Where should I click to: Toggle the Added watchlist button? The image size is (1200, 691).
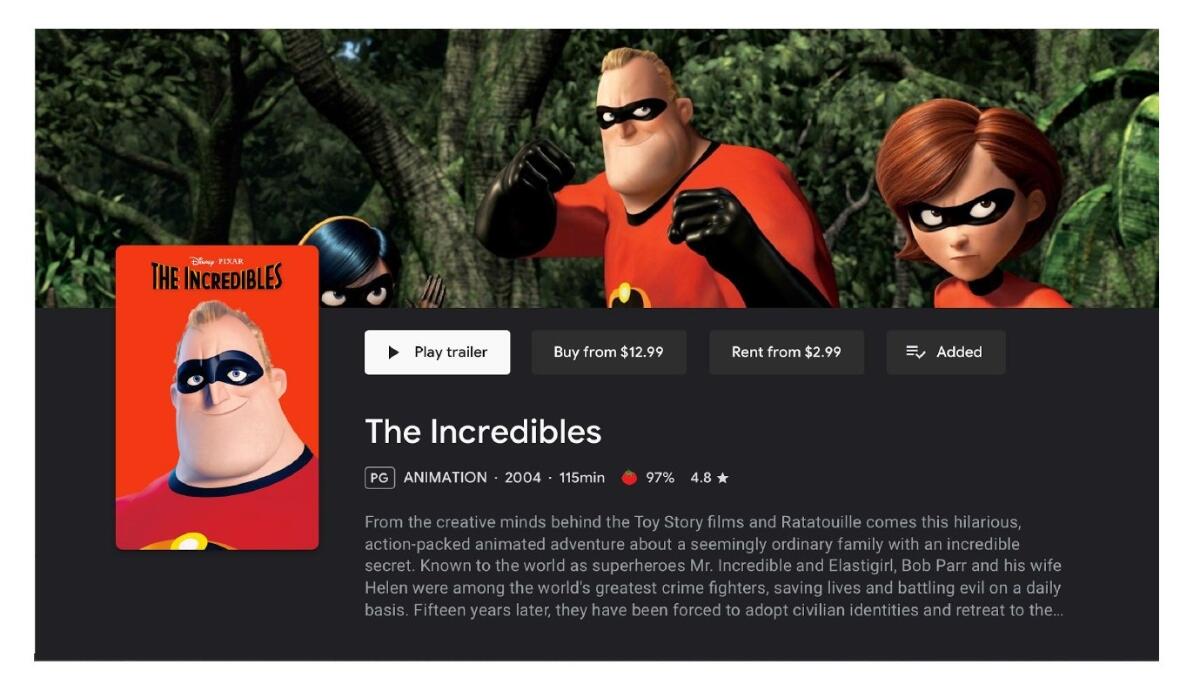tap(946, 352)
